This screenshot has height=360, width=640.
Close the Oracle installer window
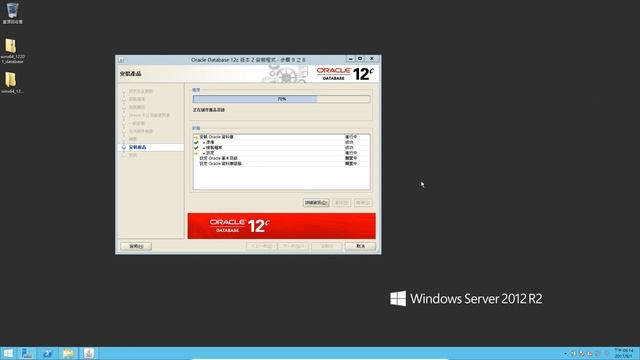pyautogui.click(x=372, y=59)
